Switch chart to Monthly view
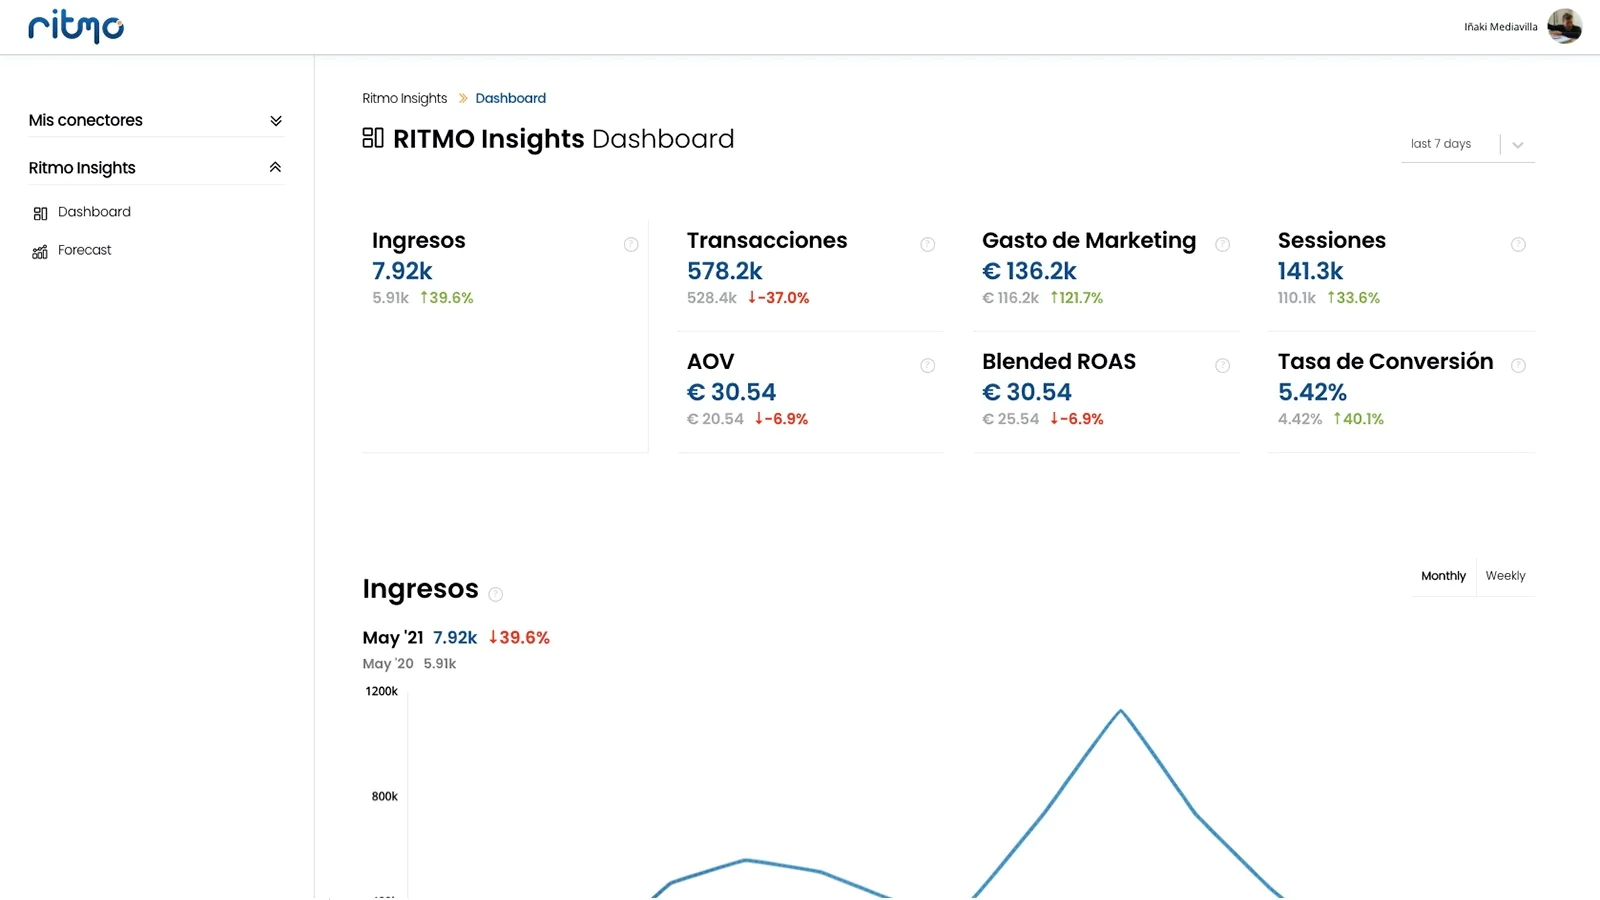Image resolution: width=1600 pixels, height=900 pixels. [1443, 576]
